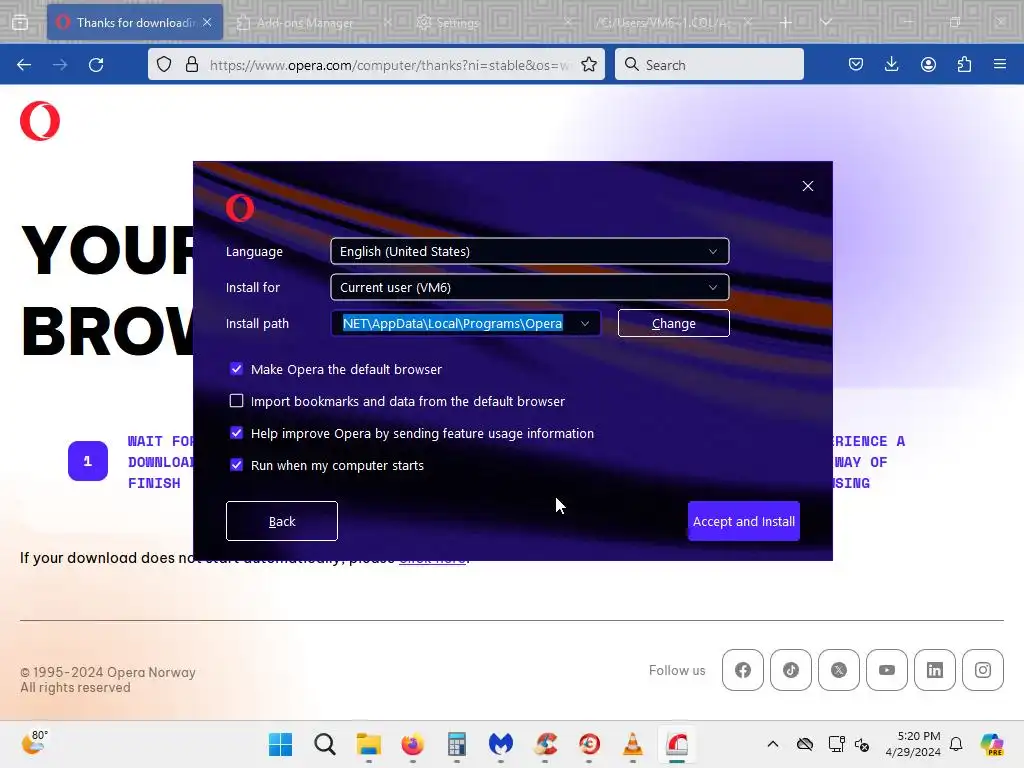This screenshot has width=1024, height=768.
Task: Open VLC media player from the taskbar
Action: tap(632, 744)
